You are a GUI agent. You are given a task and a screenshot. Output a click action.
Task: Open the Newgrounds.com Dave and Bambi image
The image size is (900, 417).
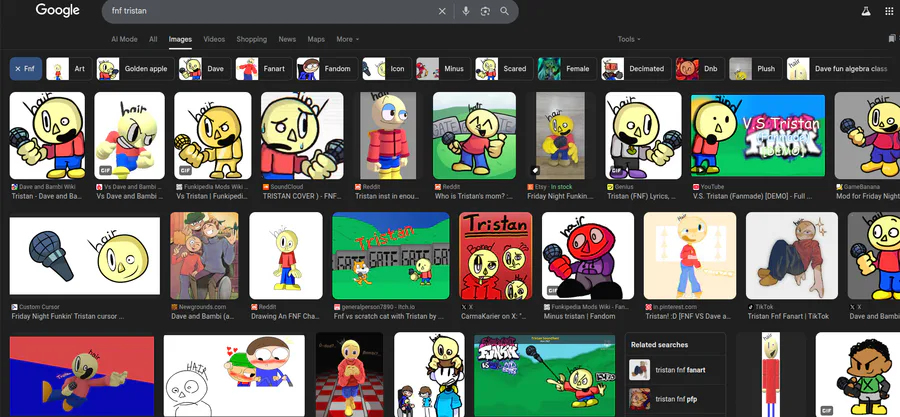(x=204, y=256)
